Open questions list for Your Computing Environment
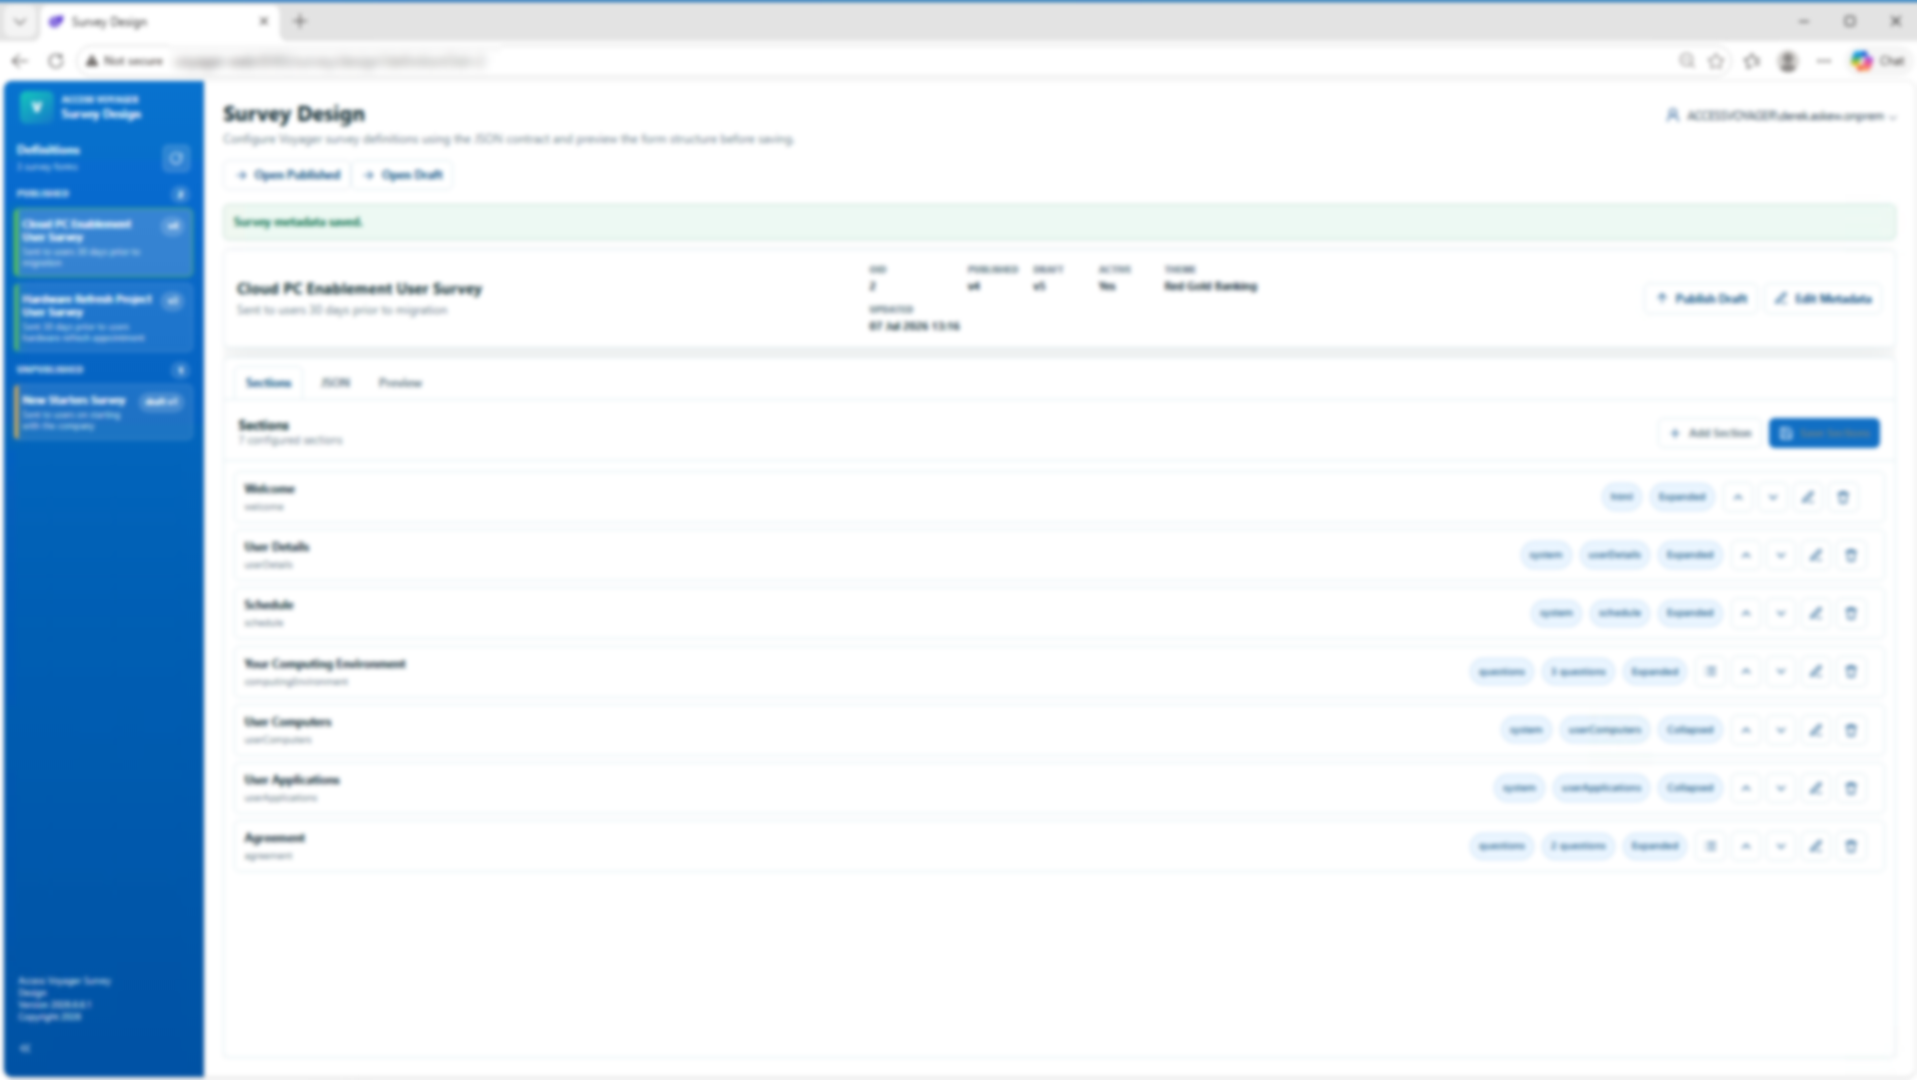 [1711, 672]
